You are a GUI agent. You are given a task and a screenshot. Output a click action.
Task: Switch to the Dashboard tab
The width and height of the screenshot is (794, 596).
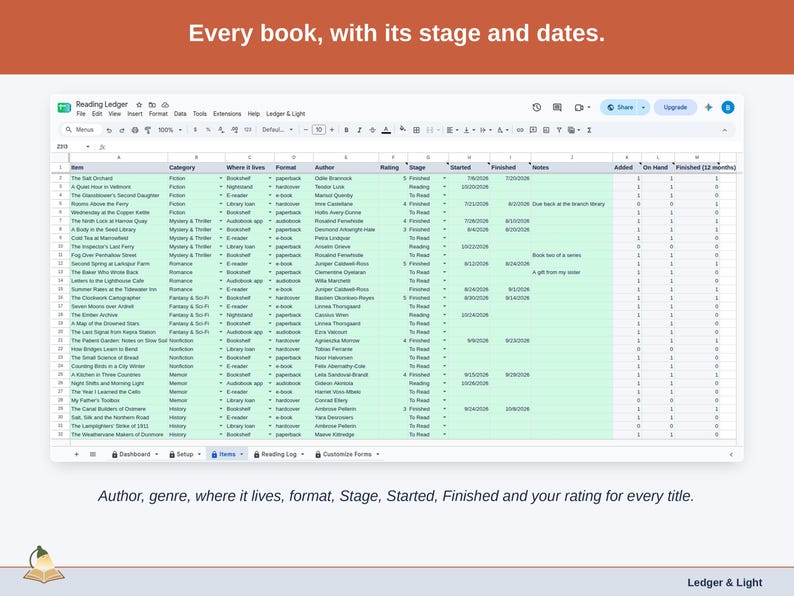[135, 454]
